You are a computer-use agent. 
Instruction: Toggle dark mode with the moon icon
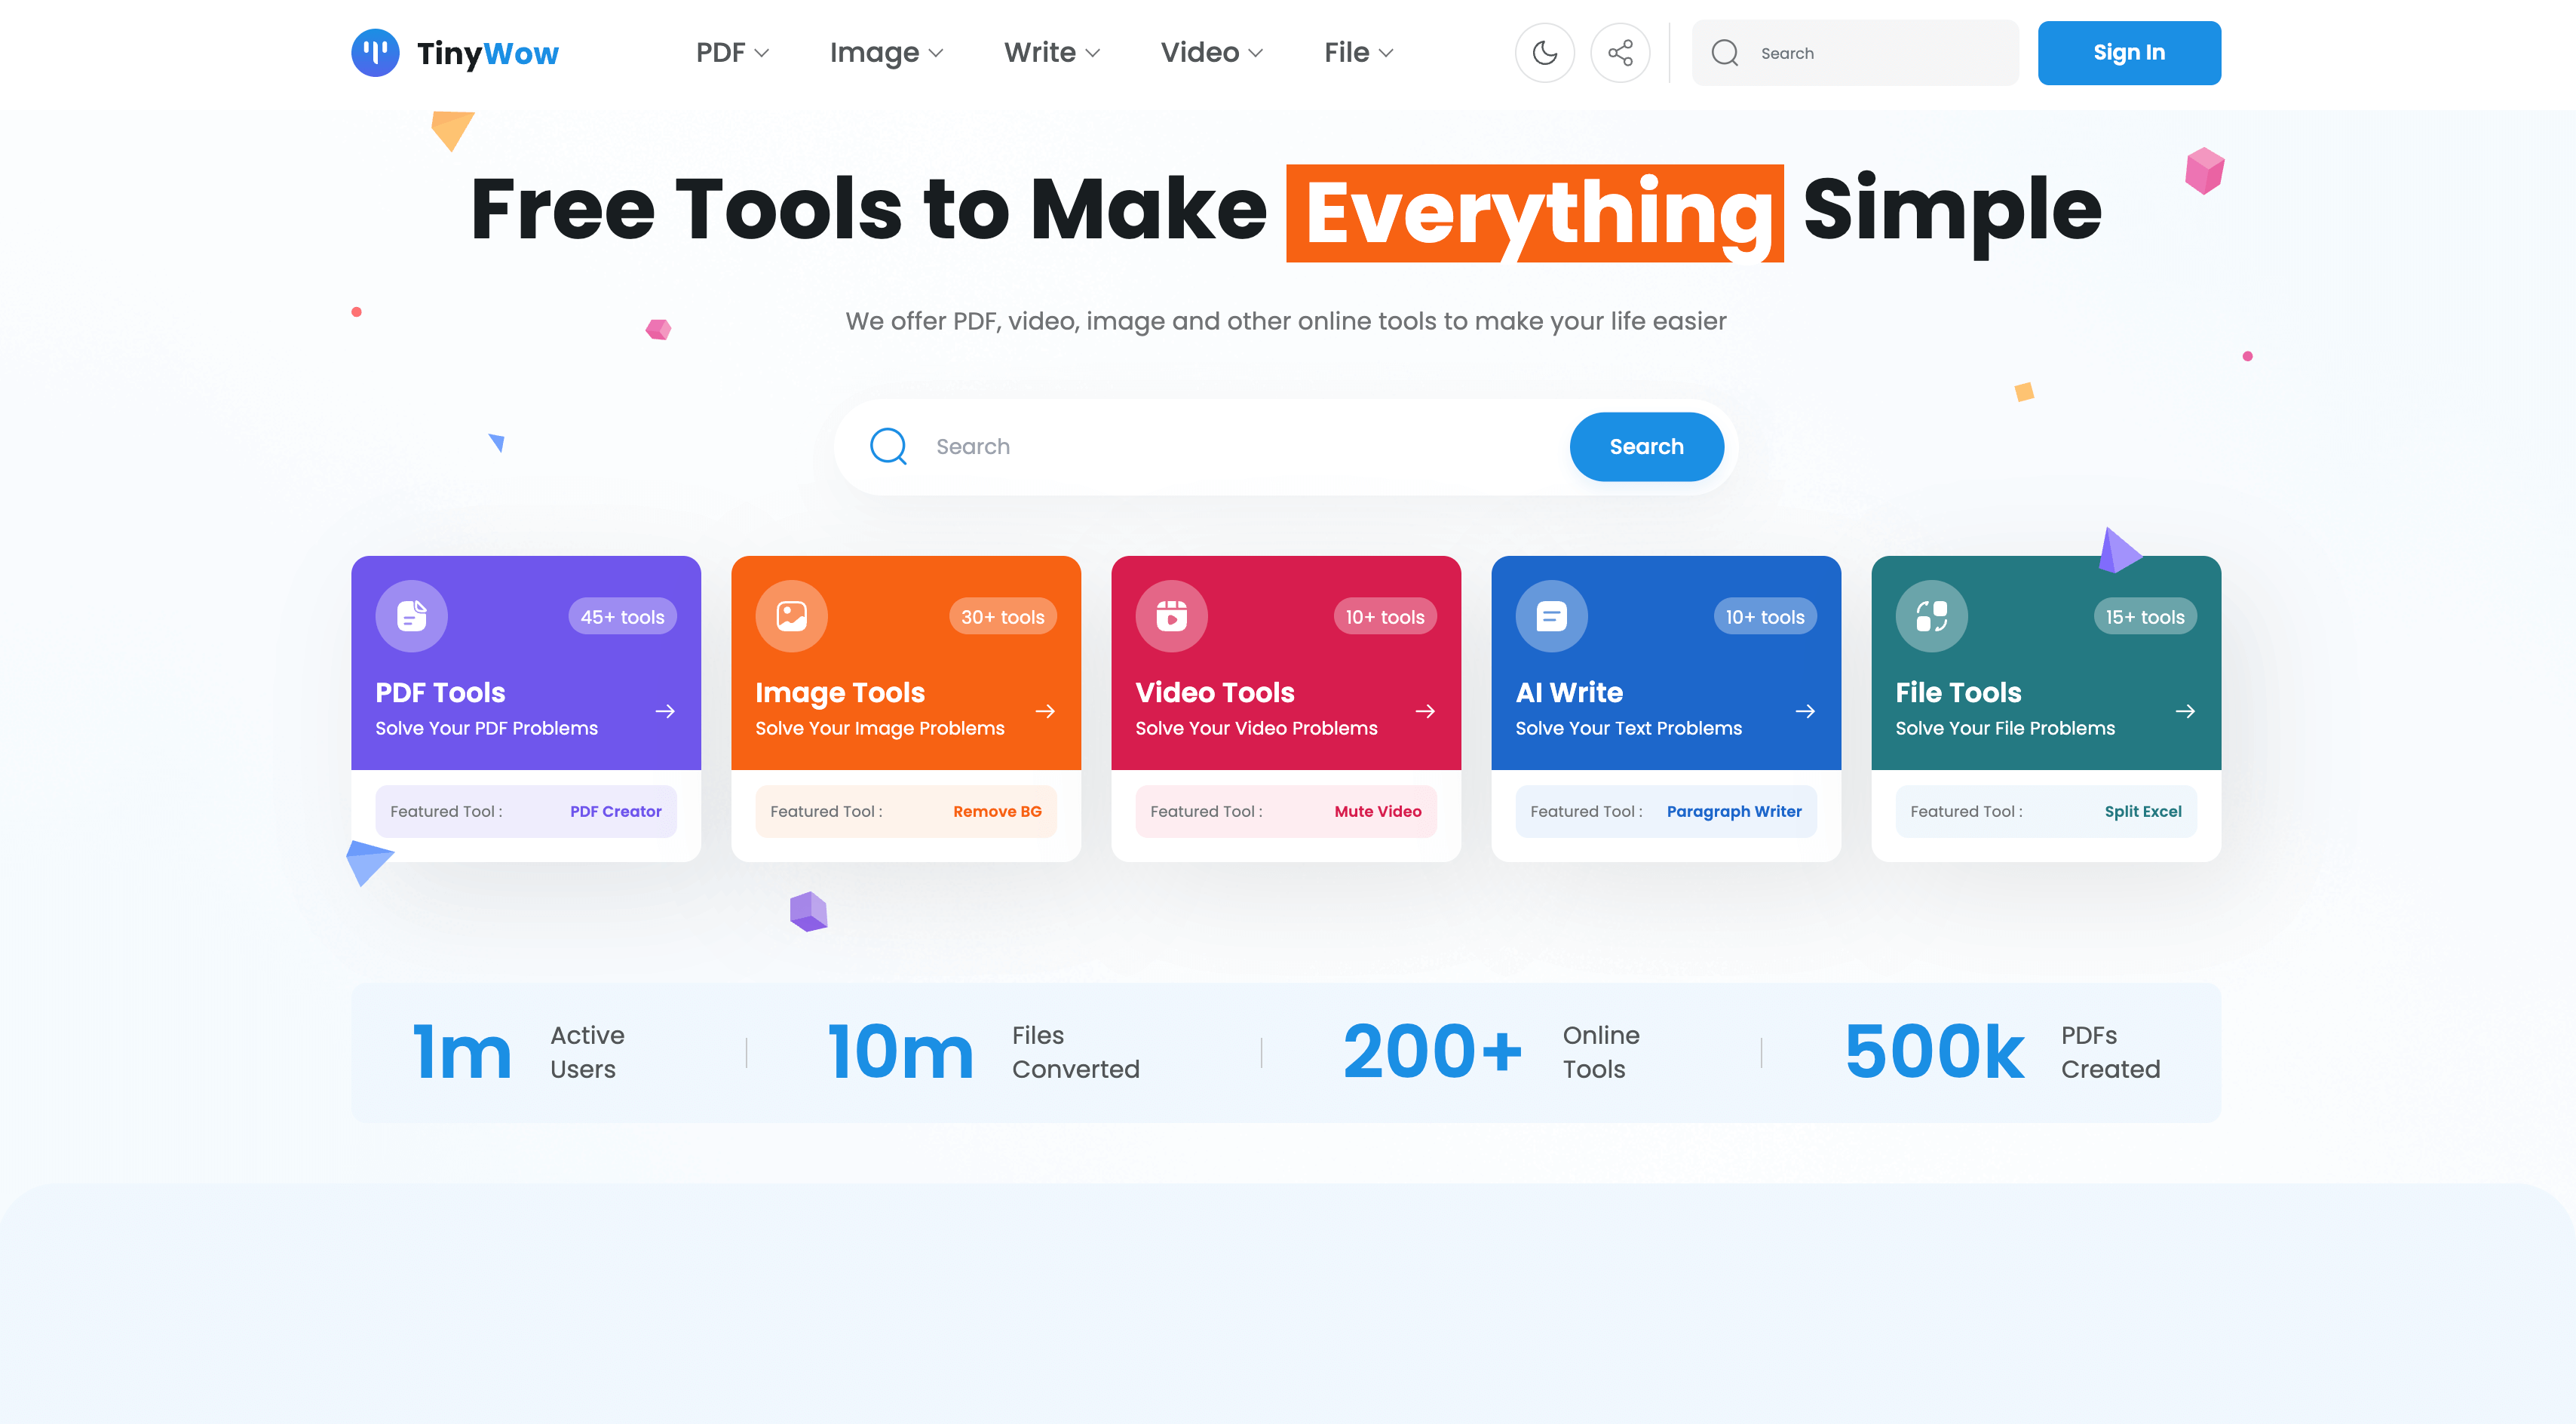pyautogui.click(x=1544, y=52)
